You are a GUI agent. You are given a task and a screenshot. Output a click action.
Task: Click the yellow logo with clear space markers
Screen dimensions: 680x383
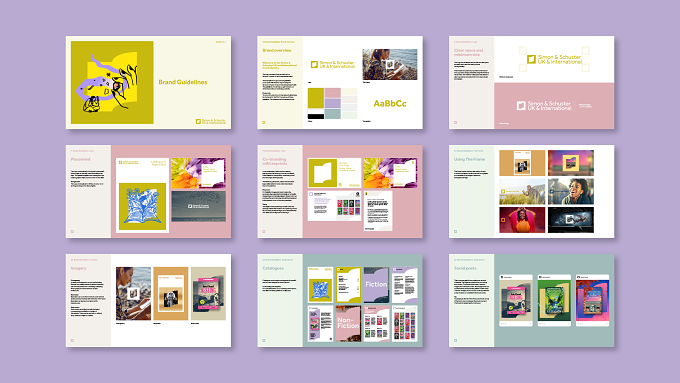coord(554,59)
